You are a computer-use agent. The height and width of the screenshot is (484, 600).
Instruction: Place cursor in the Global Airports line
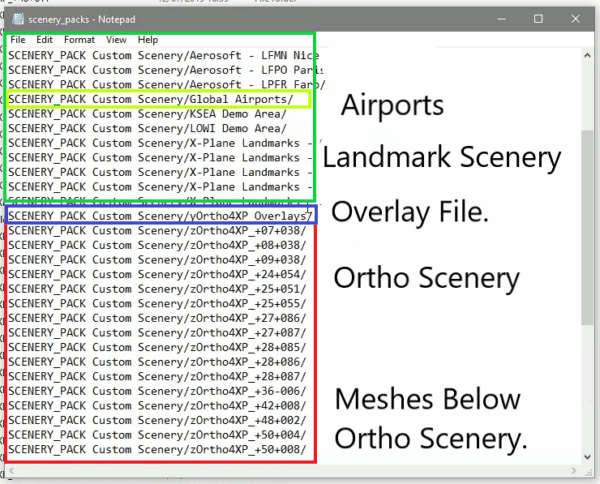pos(150,99)
